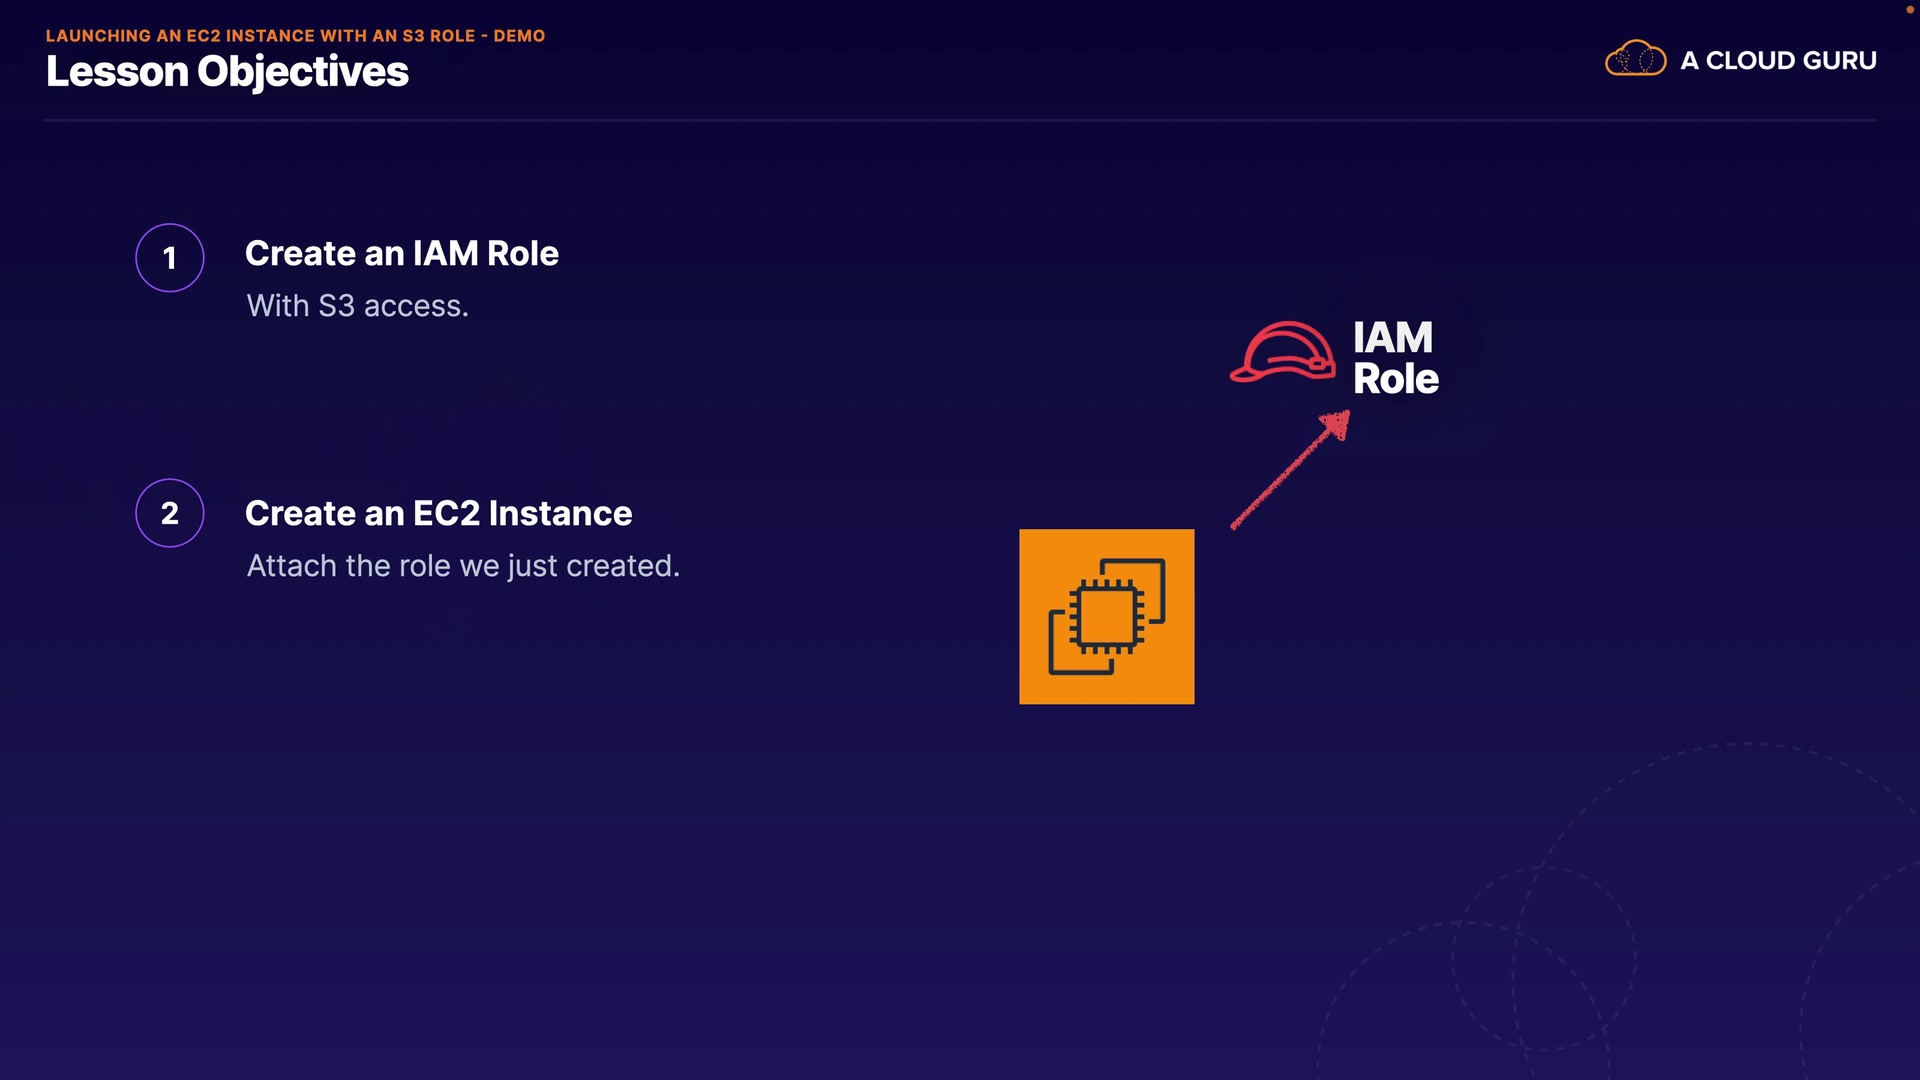Click the red hard hat IAM icon
Image resolution: width=1920 pixels, height=1080 pixels.
(1282, 352)
